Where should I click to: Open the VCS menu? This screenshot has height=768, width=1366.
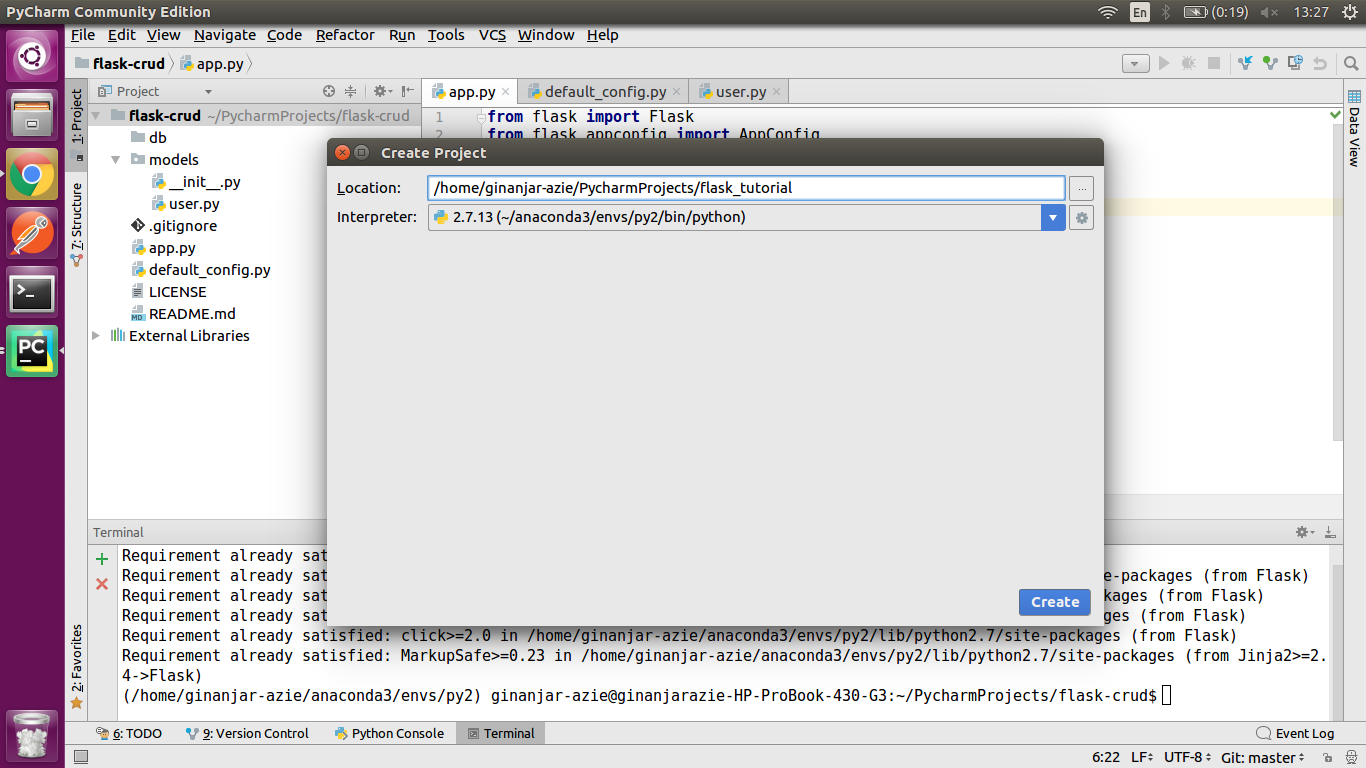[x=492, y=34]
